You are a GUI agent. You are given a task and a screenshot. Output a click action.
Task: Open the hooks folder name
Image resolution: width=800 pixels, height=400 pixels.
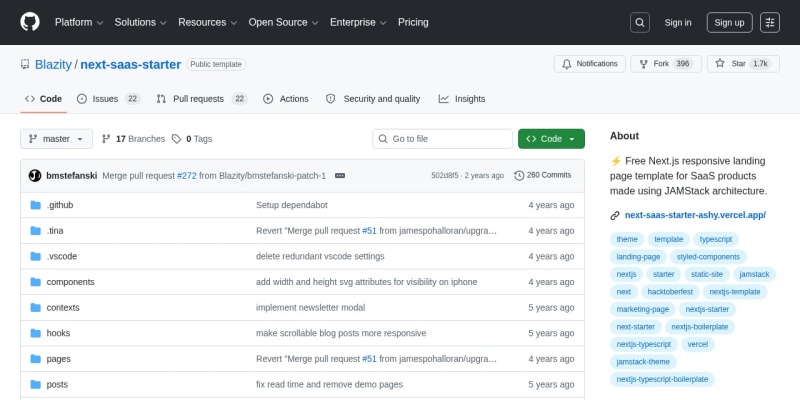(x=58, y=333)
